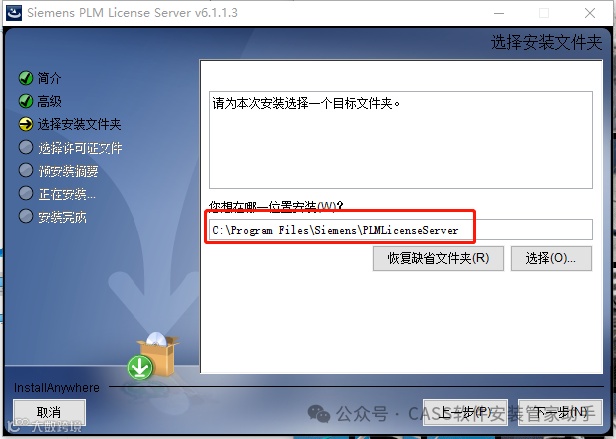Open folder chooser with 选择(O)... button
The image size is (616, 439).
551,258
